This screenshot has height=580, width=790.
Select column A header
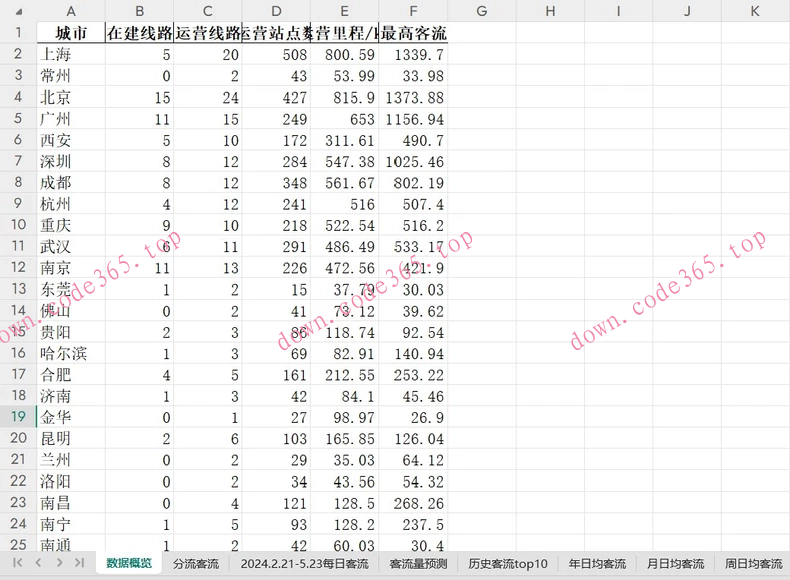[71, 11]
